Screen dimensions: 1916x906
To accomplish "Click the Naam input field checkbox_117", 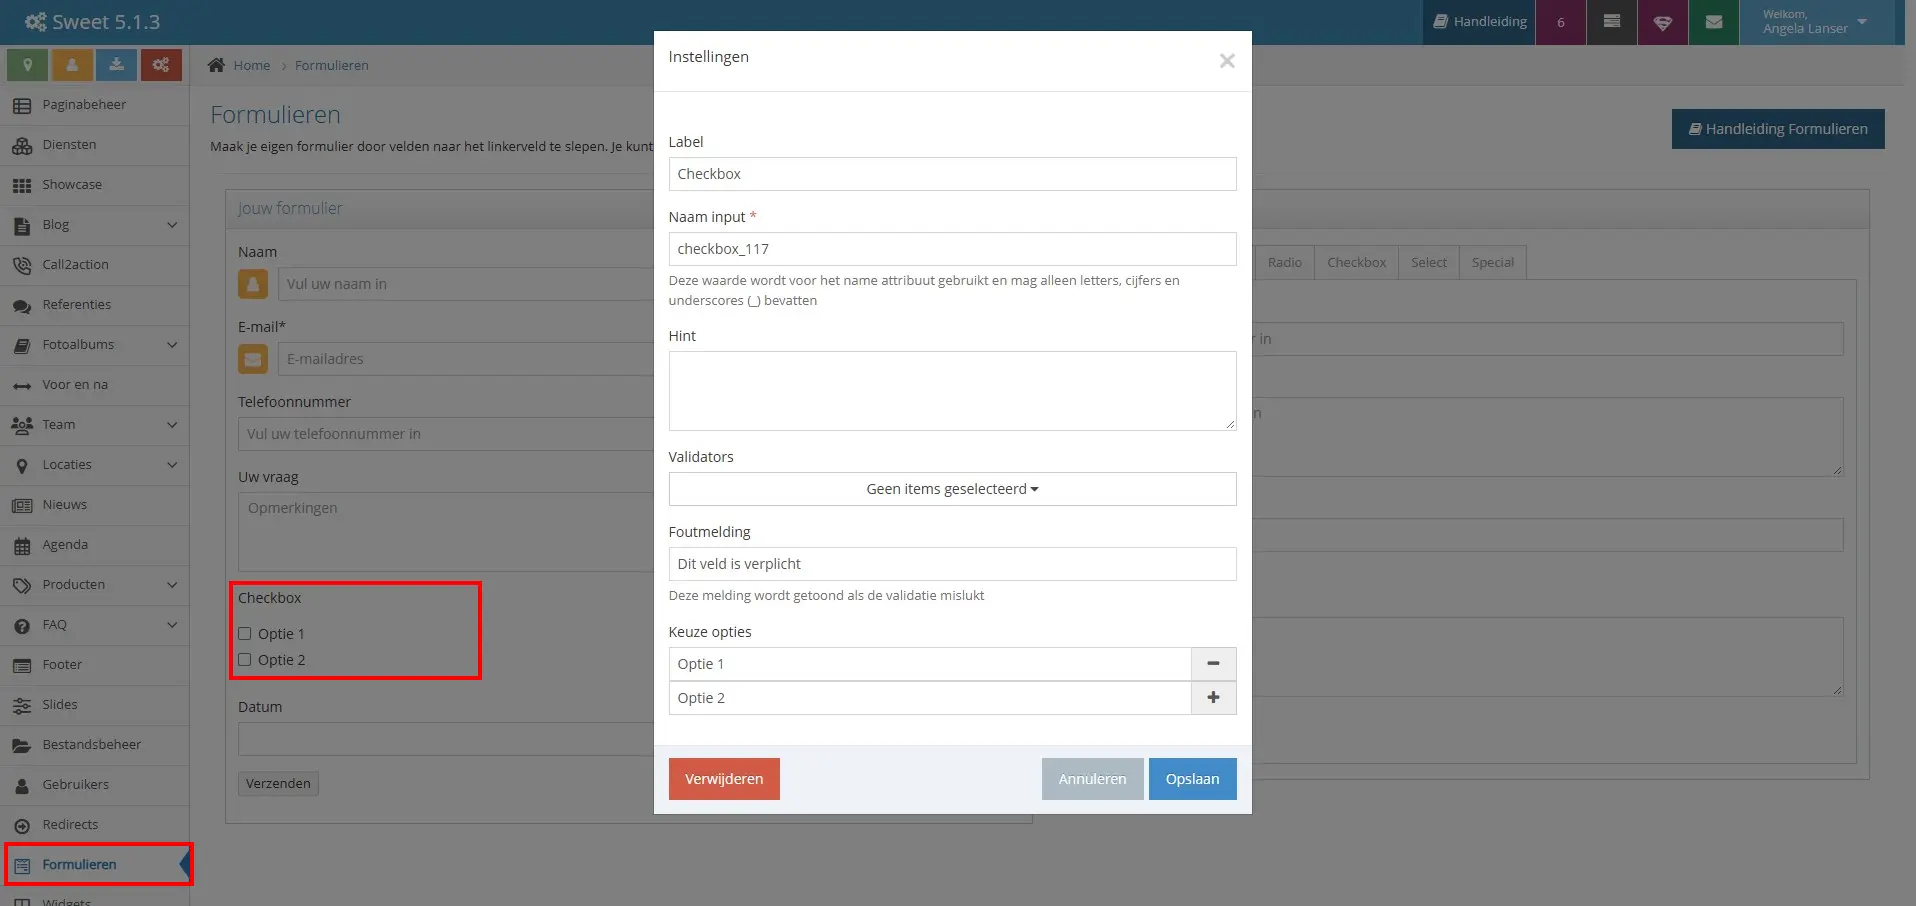I will pos(952,249).
